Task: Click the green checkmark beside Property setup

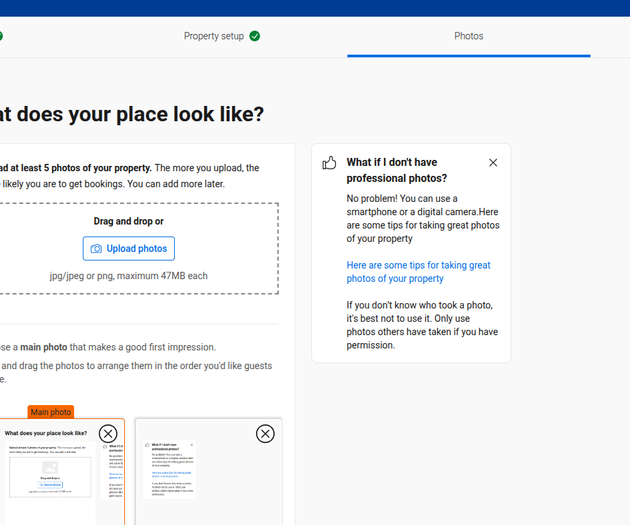Action: [255, 36]
